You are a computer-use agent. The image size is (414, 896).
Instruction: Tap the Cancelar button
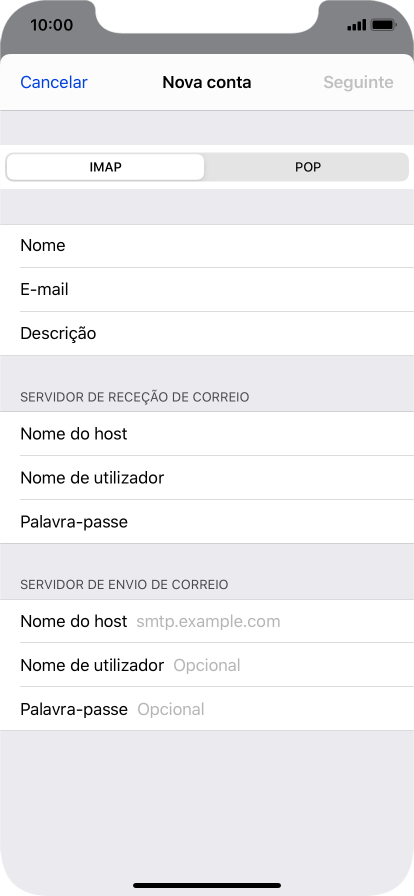point(54,82)
